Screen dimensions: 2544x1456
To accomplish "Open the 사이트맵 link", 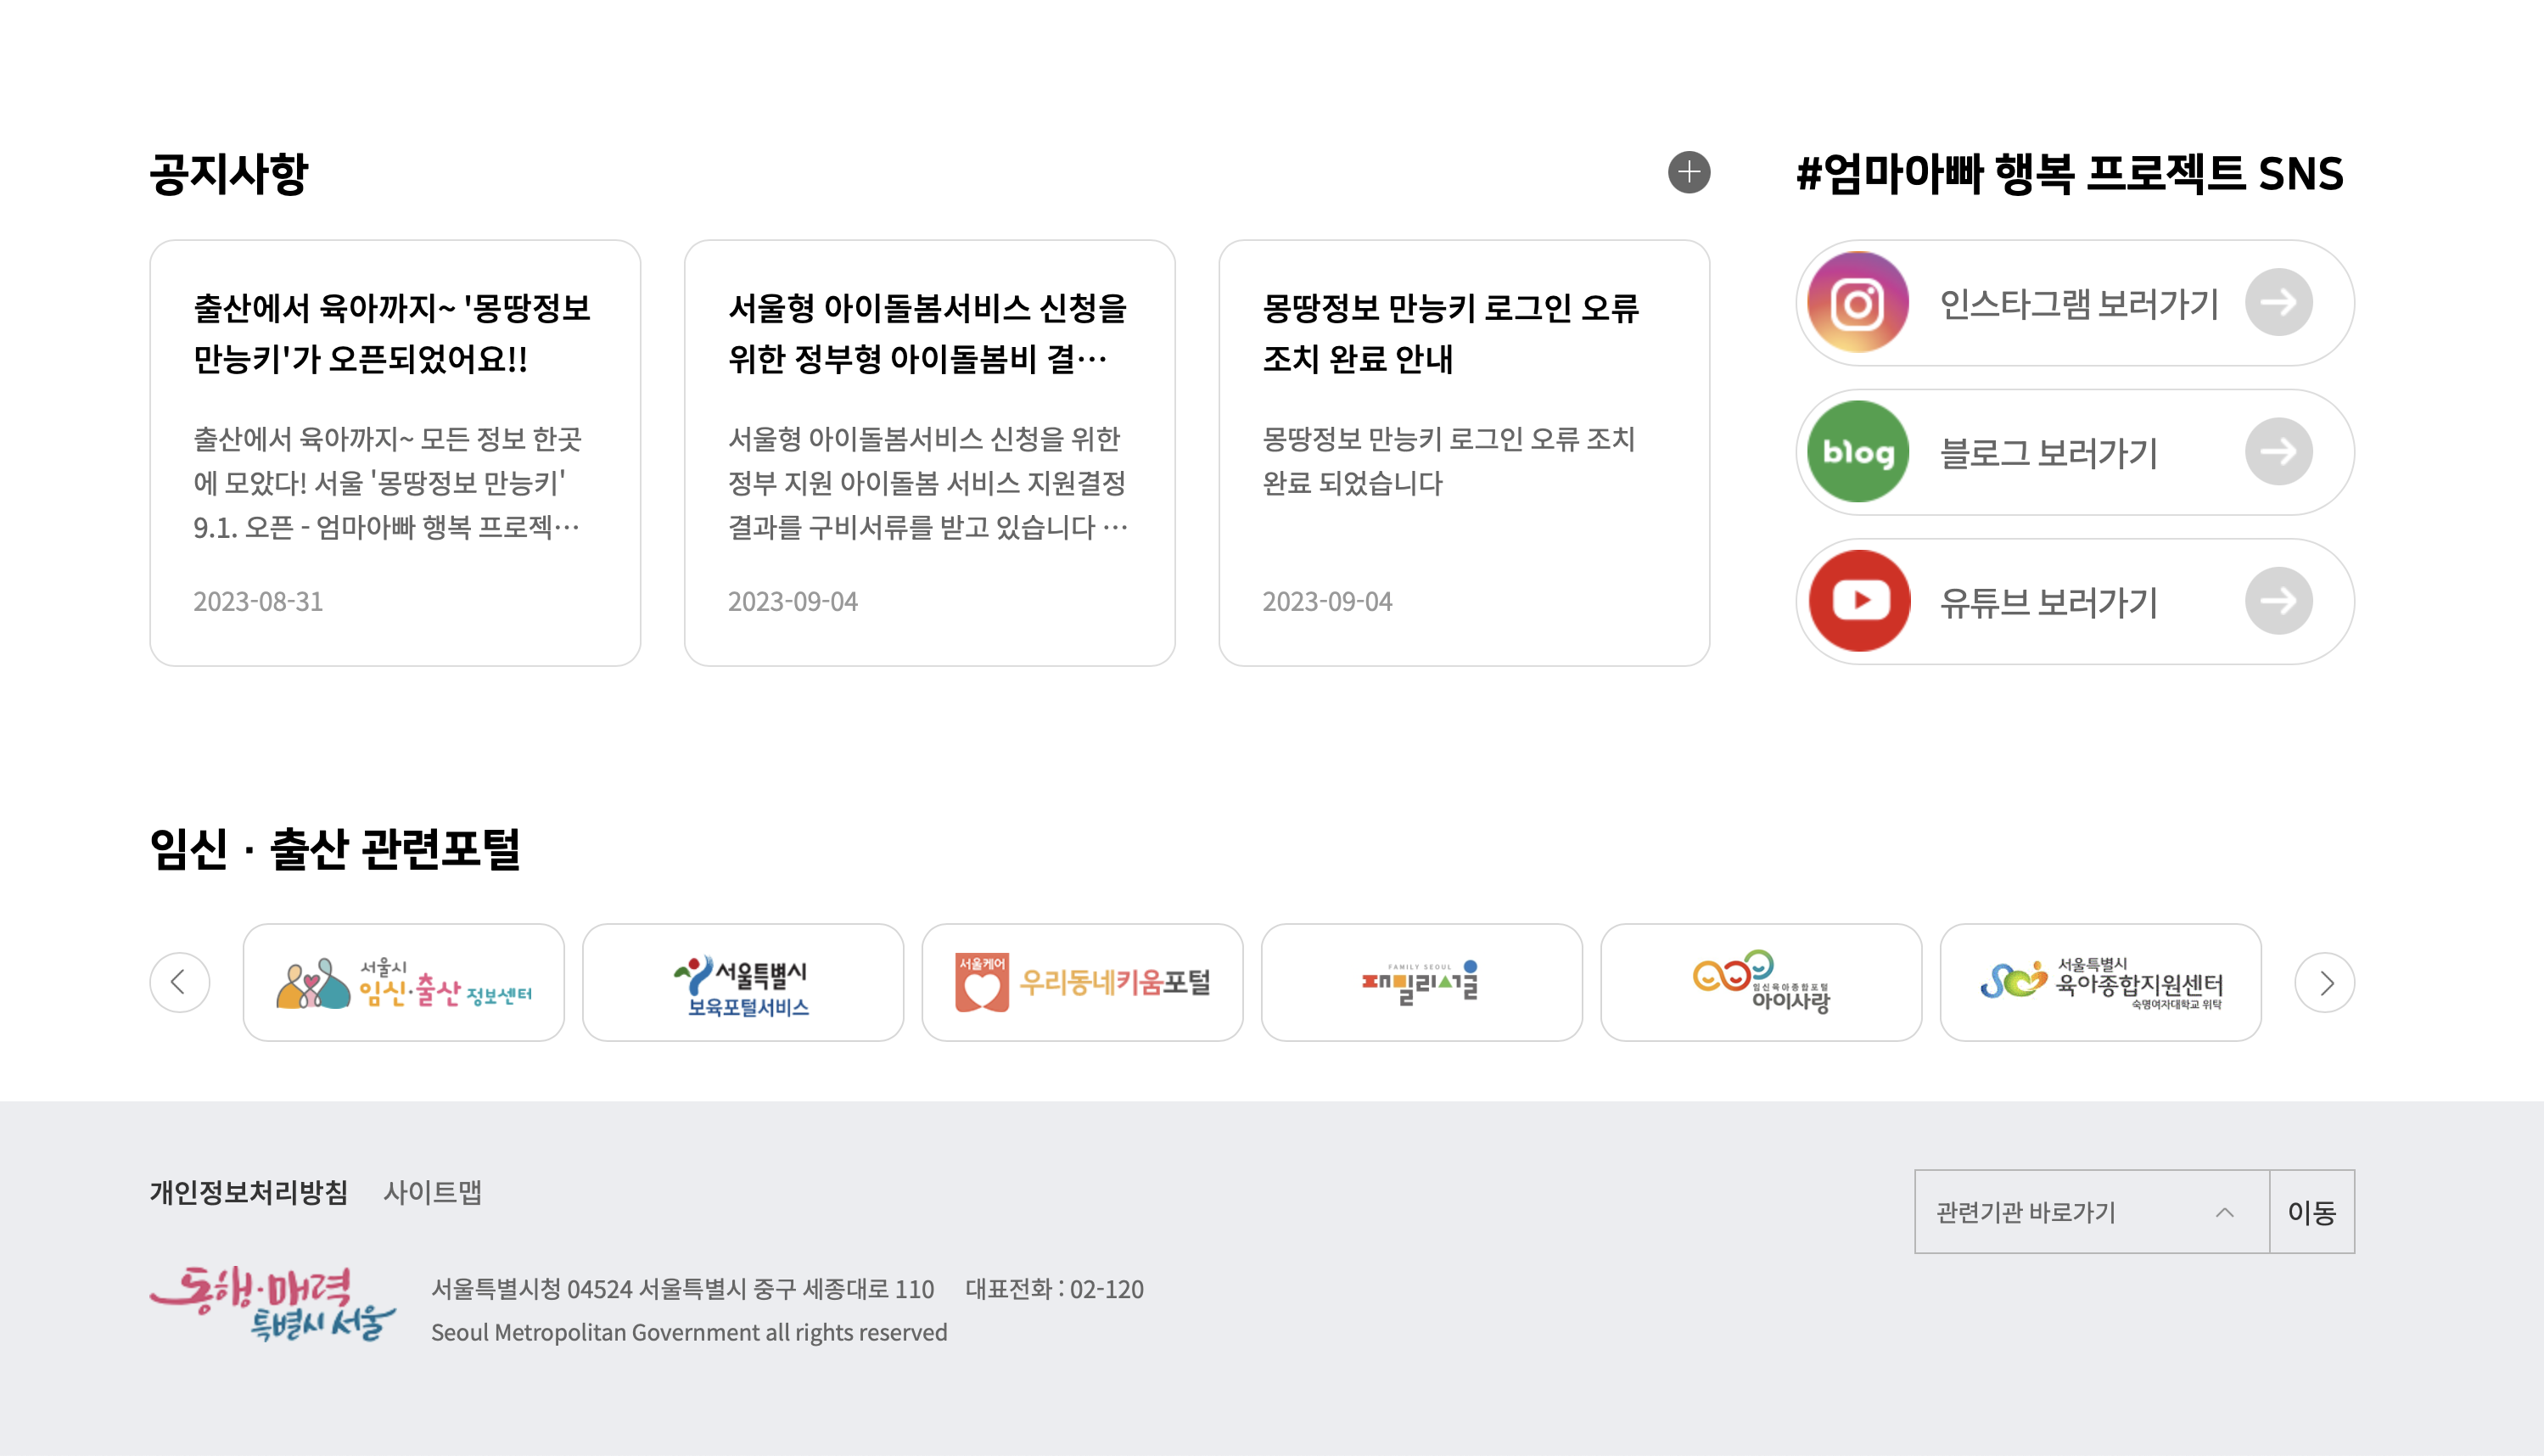I will (x=432, y=1192).
